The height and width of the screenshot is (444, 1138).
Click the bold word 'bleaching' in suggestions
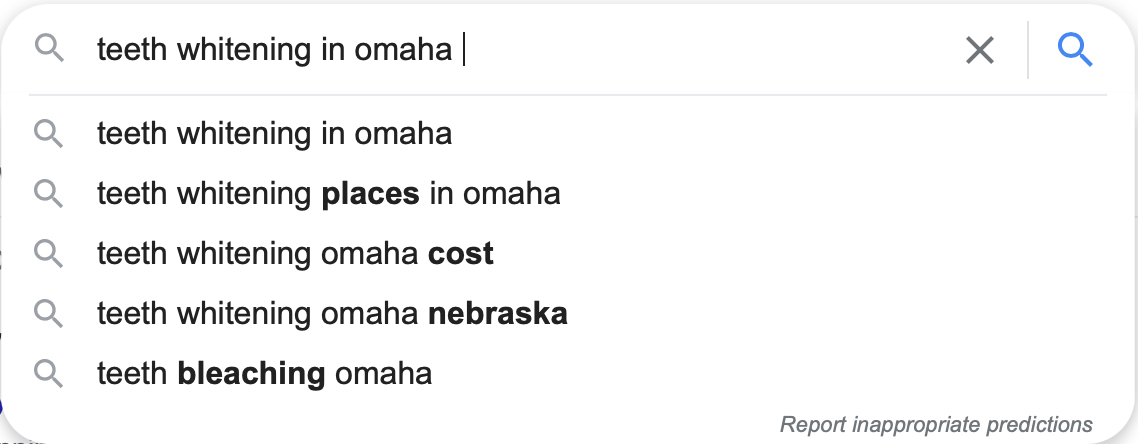pos(251,373)
